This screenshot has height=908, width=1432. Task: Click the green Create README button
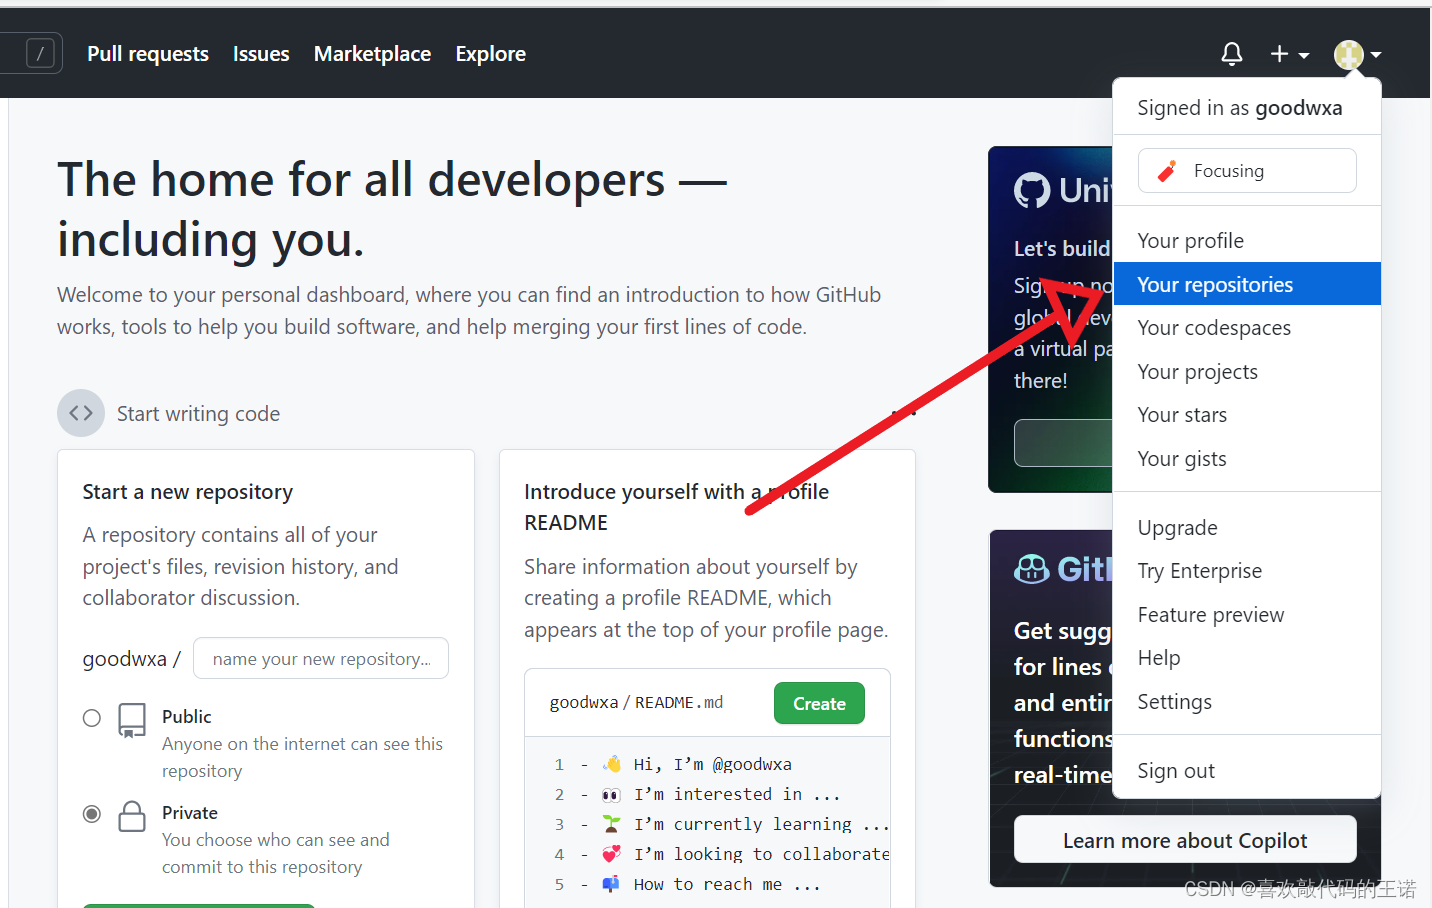coord(819,703)
